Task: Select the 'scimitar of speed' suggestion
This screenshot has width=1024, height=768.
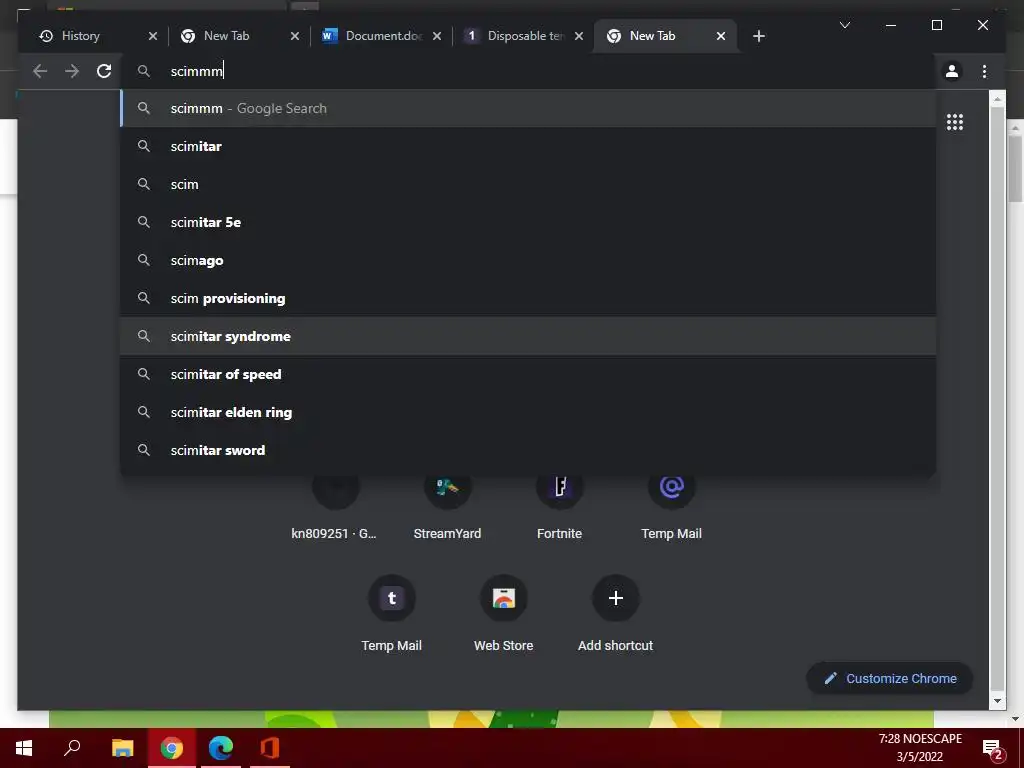Action: [528, 374]
